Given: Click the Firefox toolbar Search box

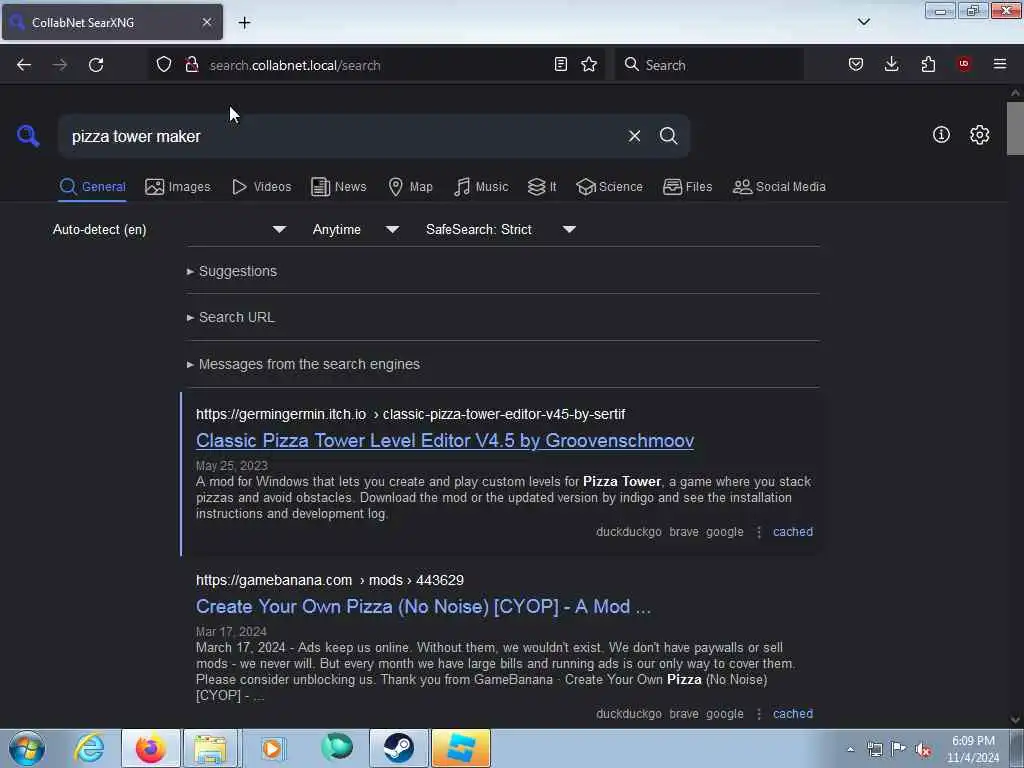Looking at the screenshot, I should [709, 65].
